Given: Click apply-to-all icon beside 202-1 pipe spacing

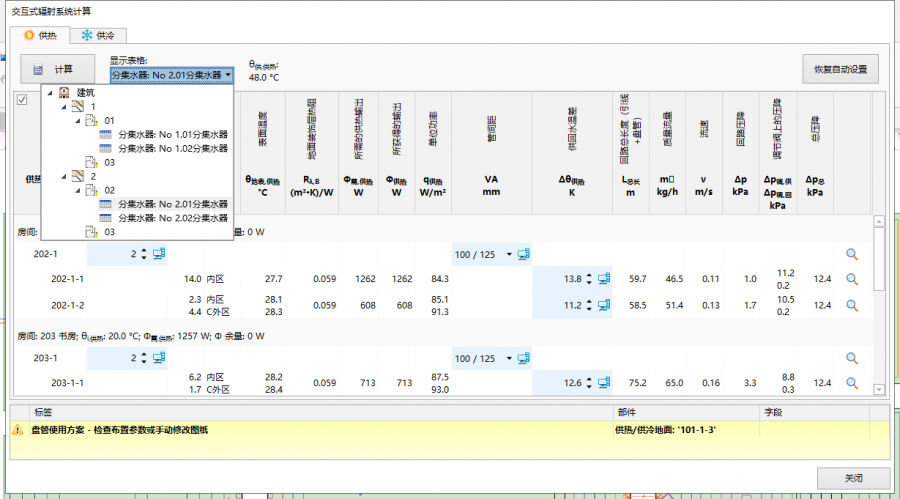Looking at the screenshot, I should pyautogui.click(x=524, y=254).
